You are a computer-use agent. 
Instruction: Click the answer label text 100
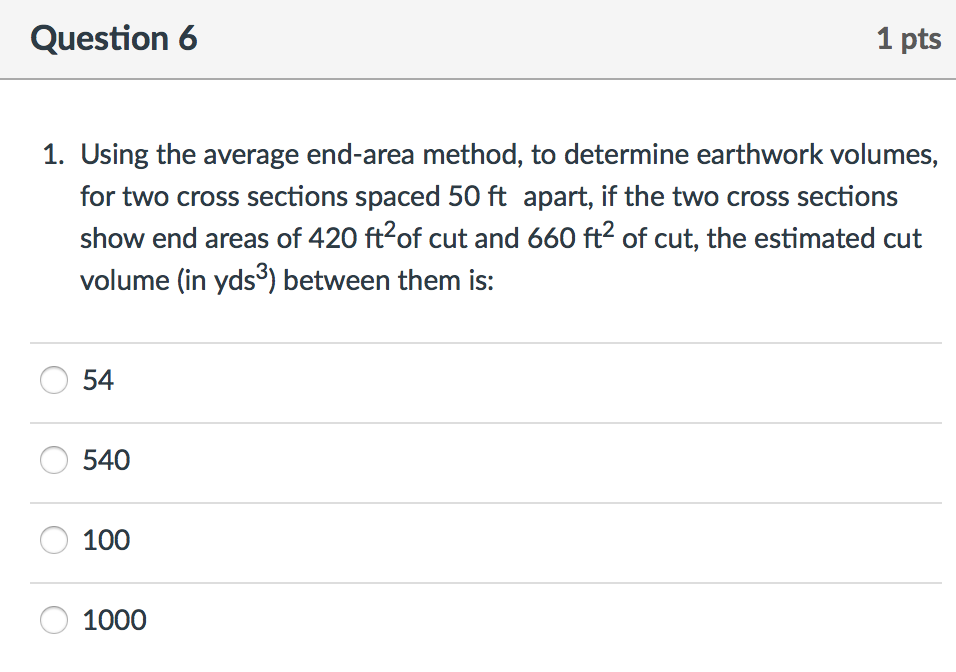[x=107, y=540]
